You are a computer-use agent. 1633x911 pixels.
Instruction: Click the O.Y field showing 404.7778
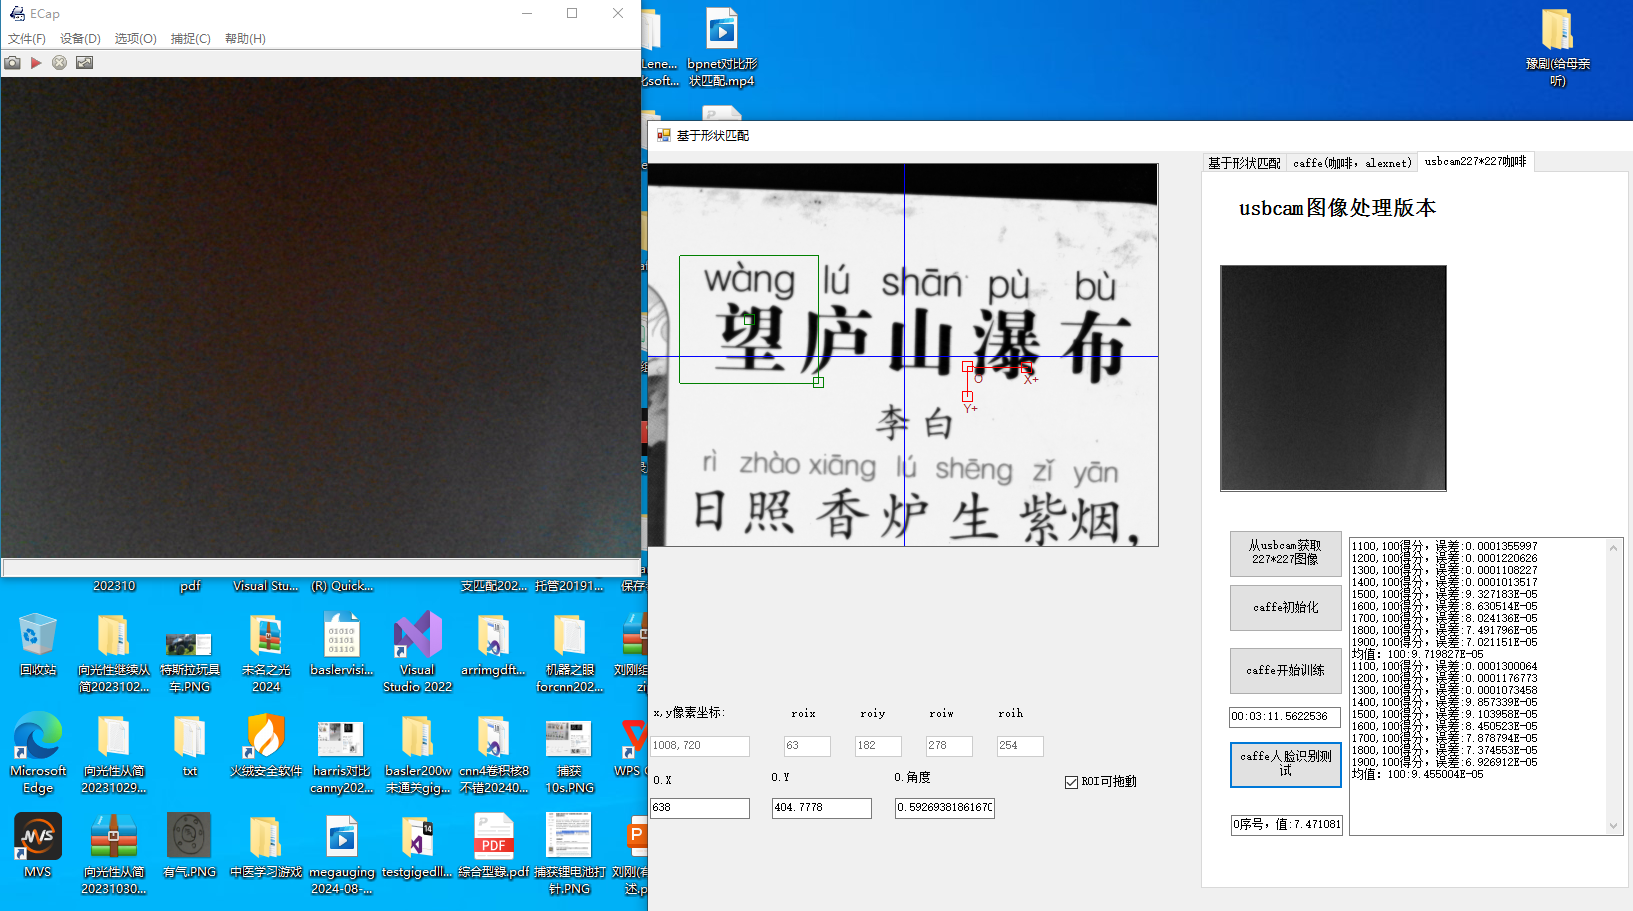click(x=821, y=808)
